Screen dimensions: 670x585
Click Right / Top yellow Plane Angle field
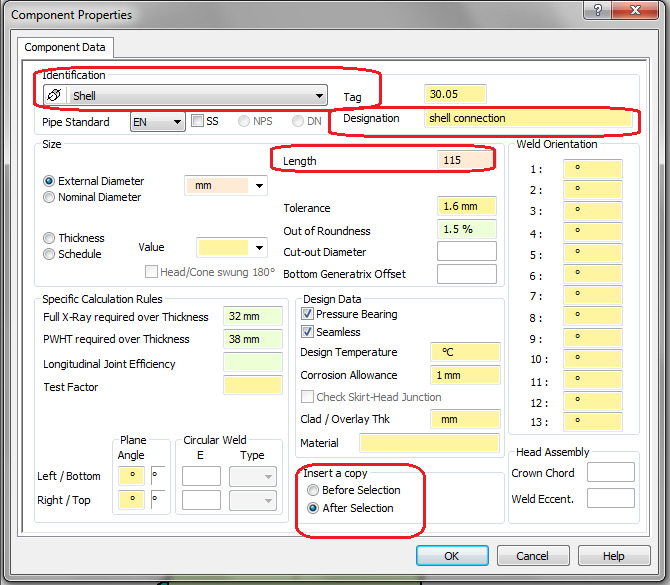(132, 500)
